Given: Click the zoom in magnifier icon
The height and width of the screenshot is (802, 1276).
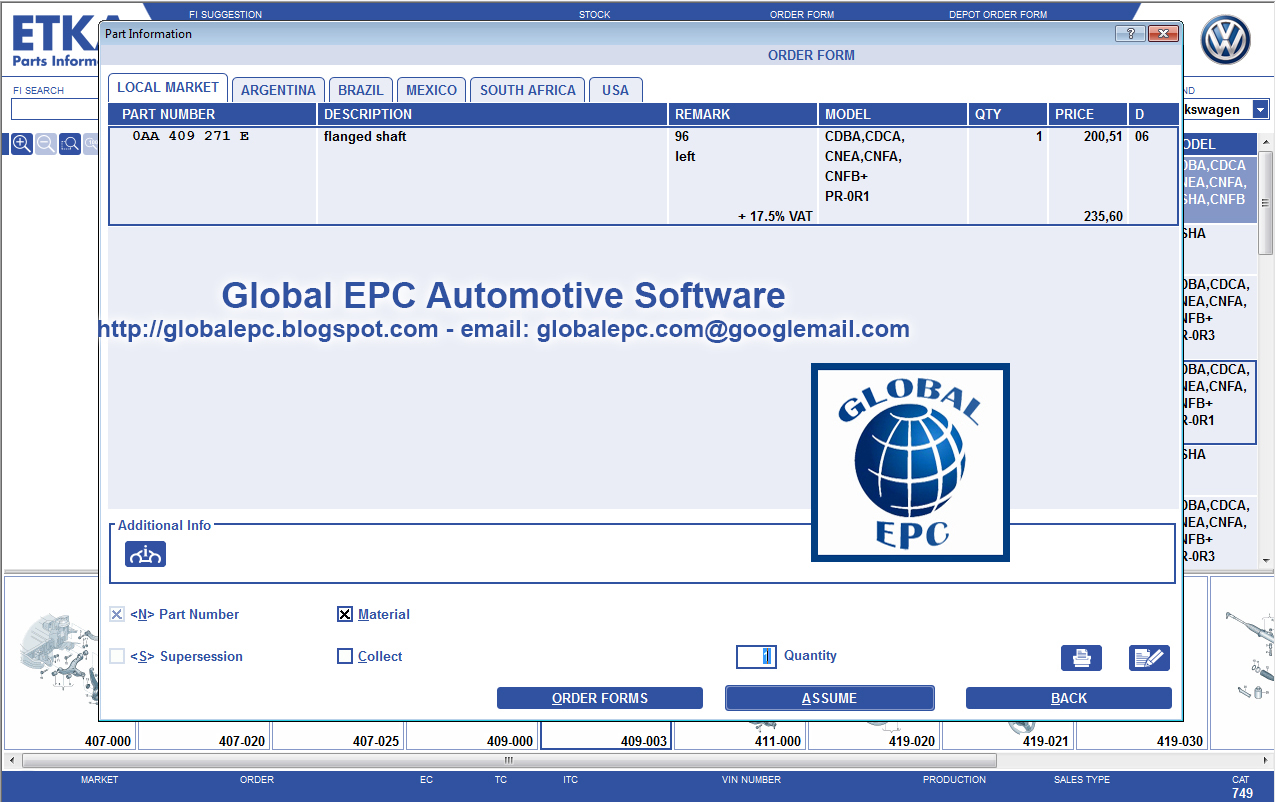Looking at the screenshot, I should coord(22,144).
